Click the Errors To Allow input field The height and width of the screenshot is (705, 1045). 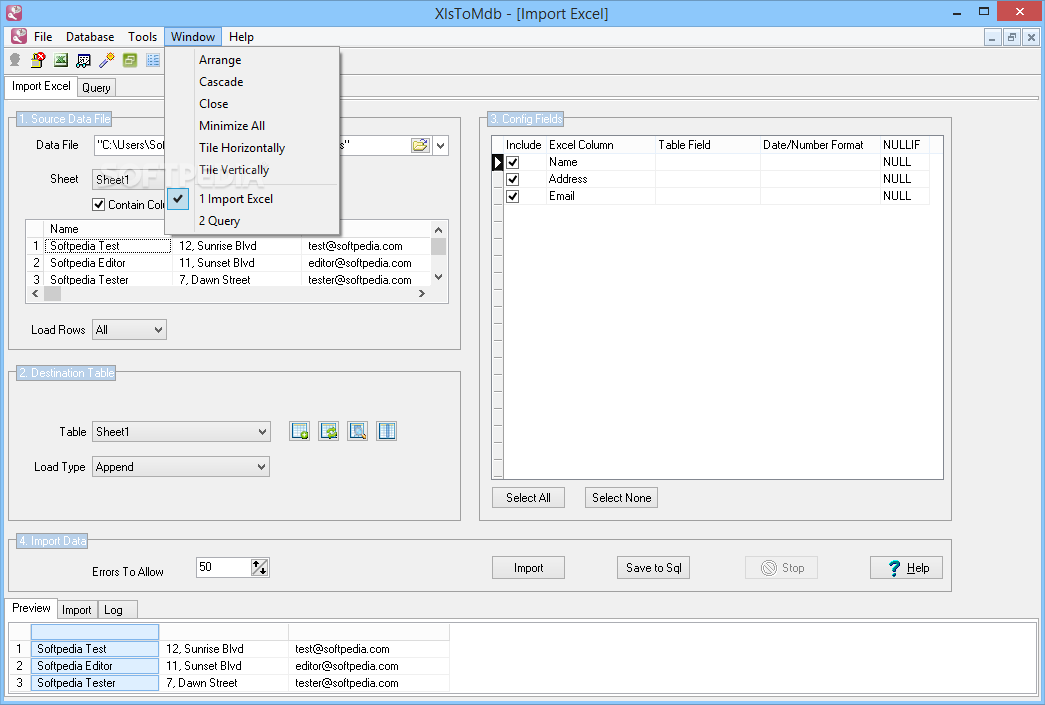pos(223,568)
